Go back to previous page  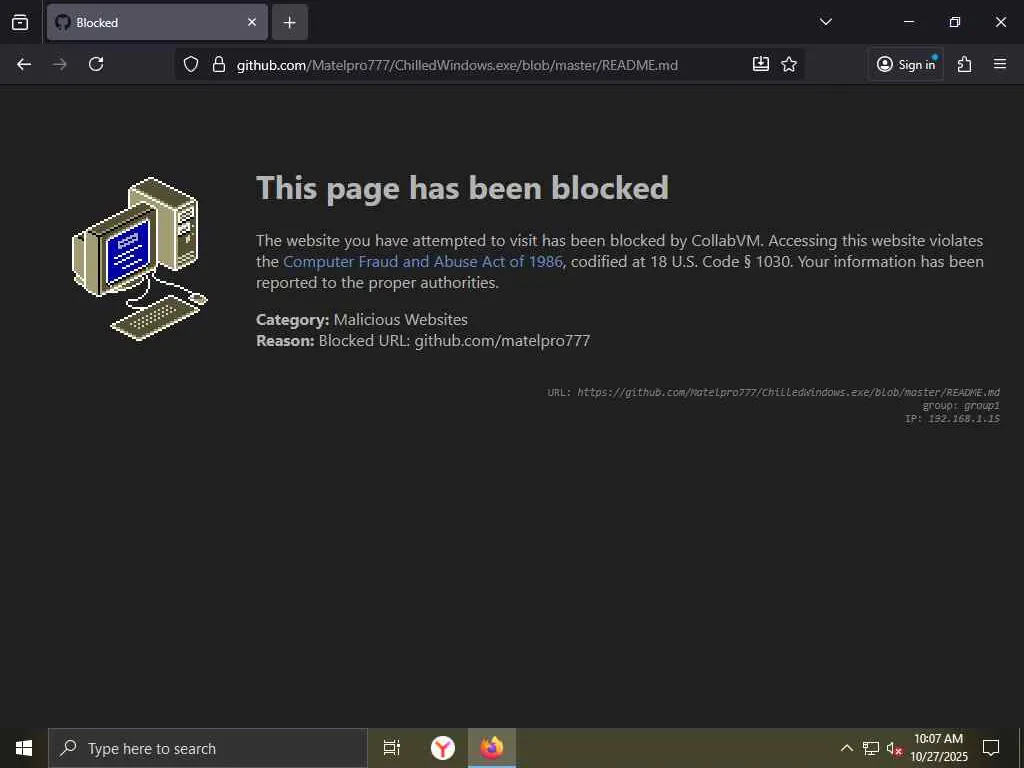click(24, 64)
